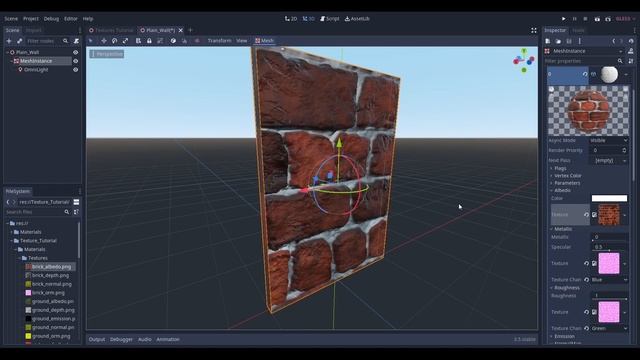Toggle use local space cube icon

[x=173, y=40]
